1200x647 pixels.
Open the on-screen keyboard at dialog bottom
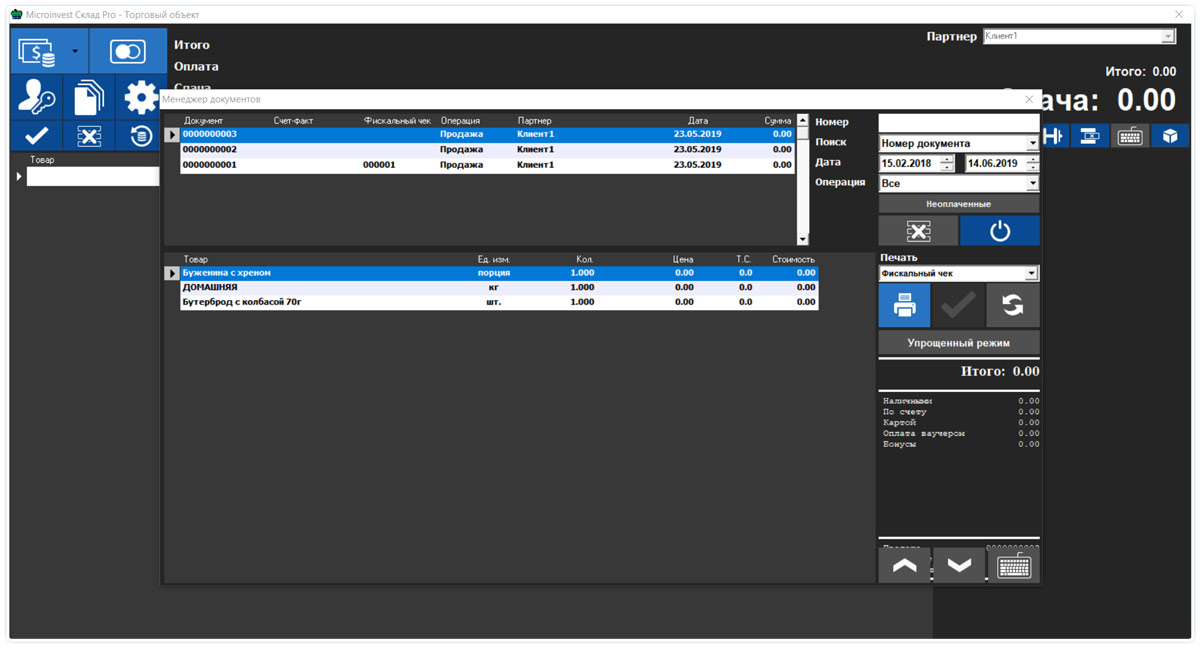point(1013,567)
